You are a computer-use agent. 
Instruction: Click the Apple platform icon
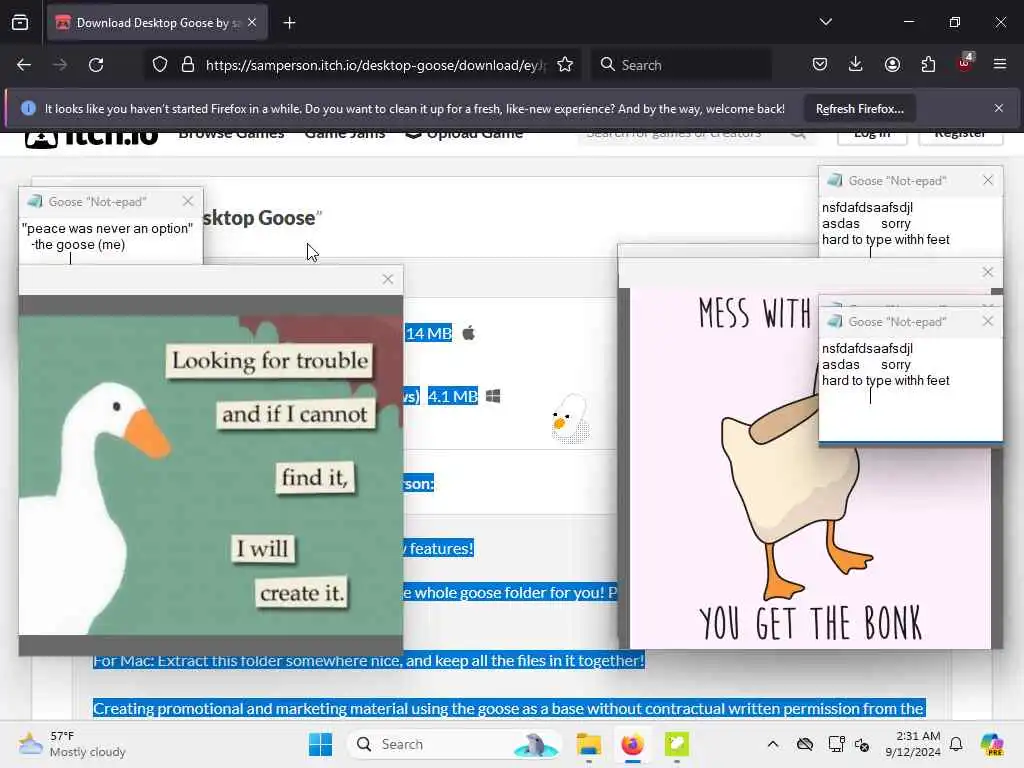(468, 333)
